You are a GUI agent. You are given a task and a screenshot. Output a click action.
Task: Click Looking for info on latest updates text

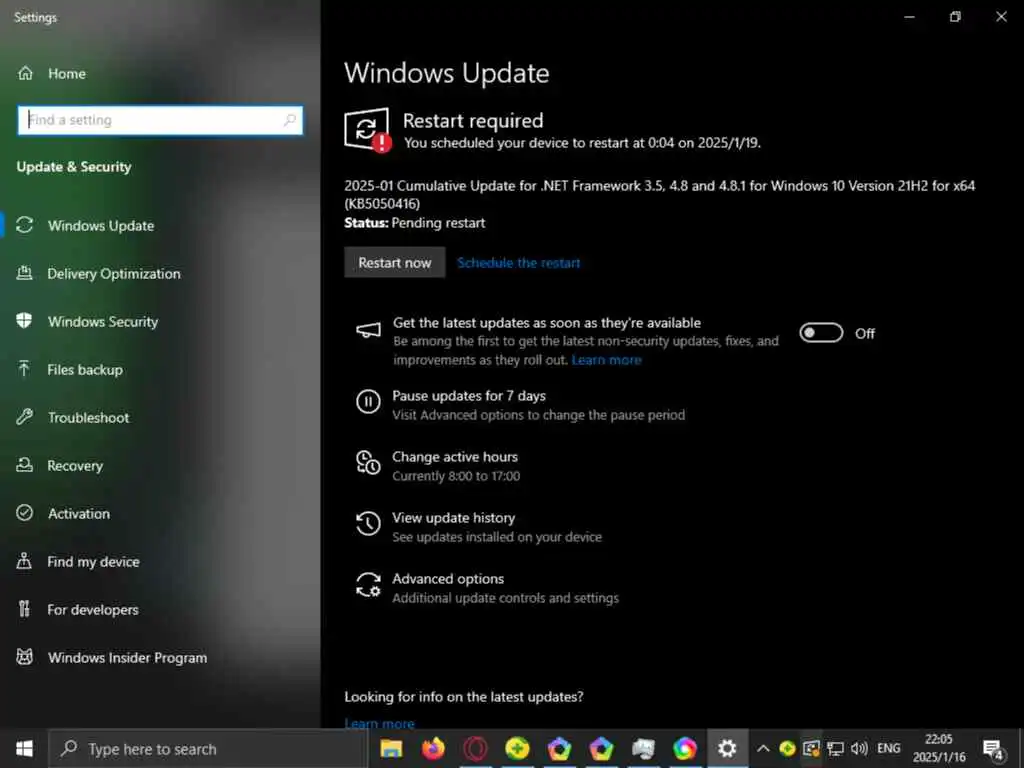(464, 697)
